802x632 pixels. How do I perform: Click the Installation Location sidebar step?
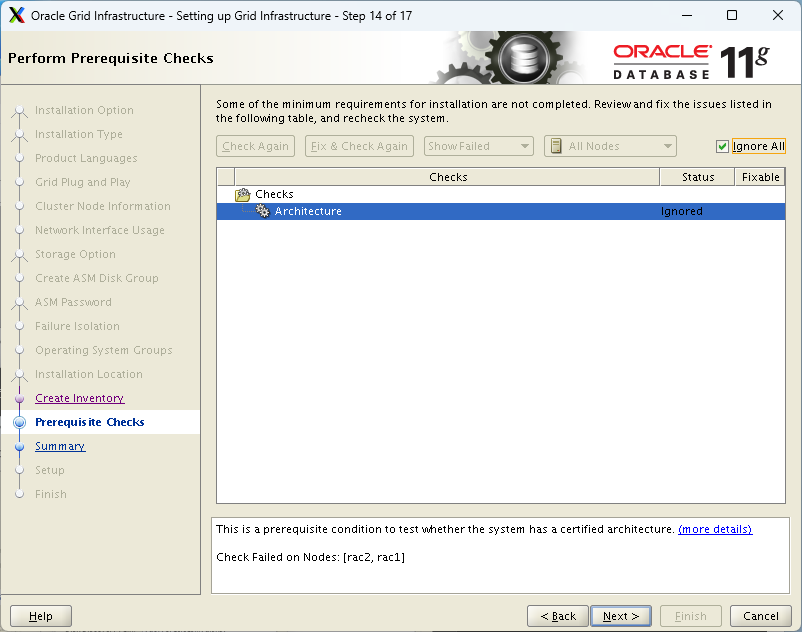pos(88,374)
